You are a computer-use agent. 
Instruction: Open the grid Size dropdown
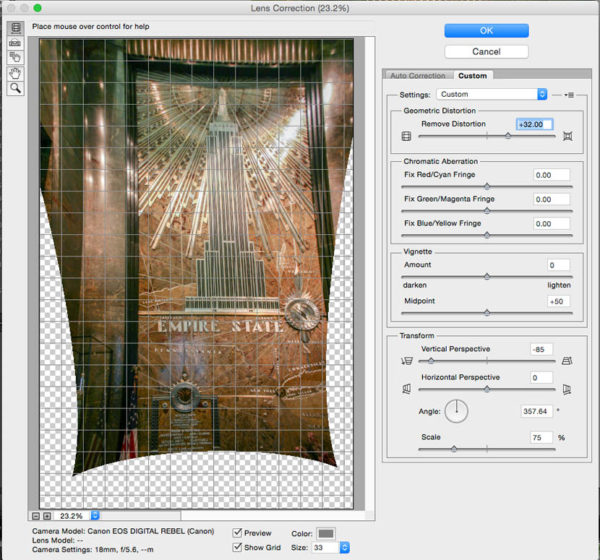[x=345, y=547]
